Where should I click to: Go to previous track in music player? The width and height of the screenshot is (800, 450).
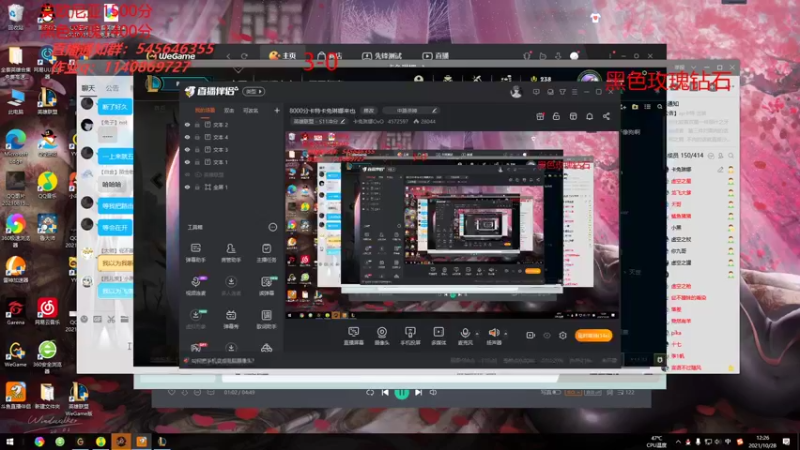point(385,392)
